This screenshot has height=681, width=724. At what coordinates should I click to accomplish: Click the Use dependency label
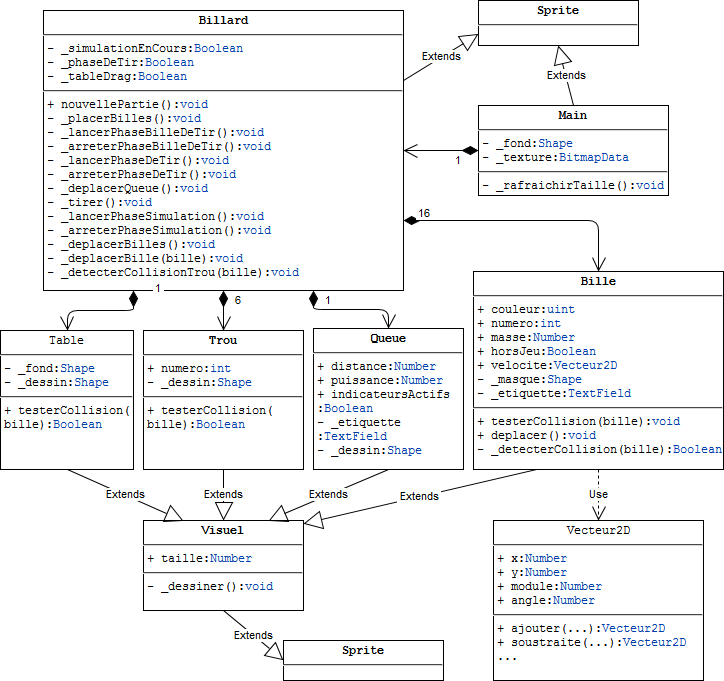coord(598,494)
